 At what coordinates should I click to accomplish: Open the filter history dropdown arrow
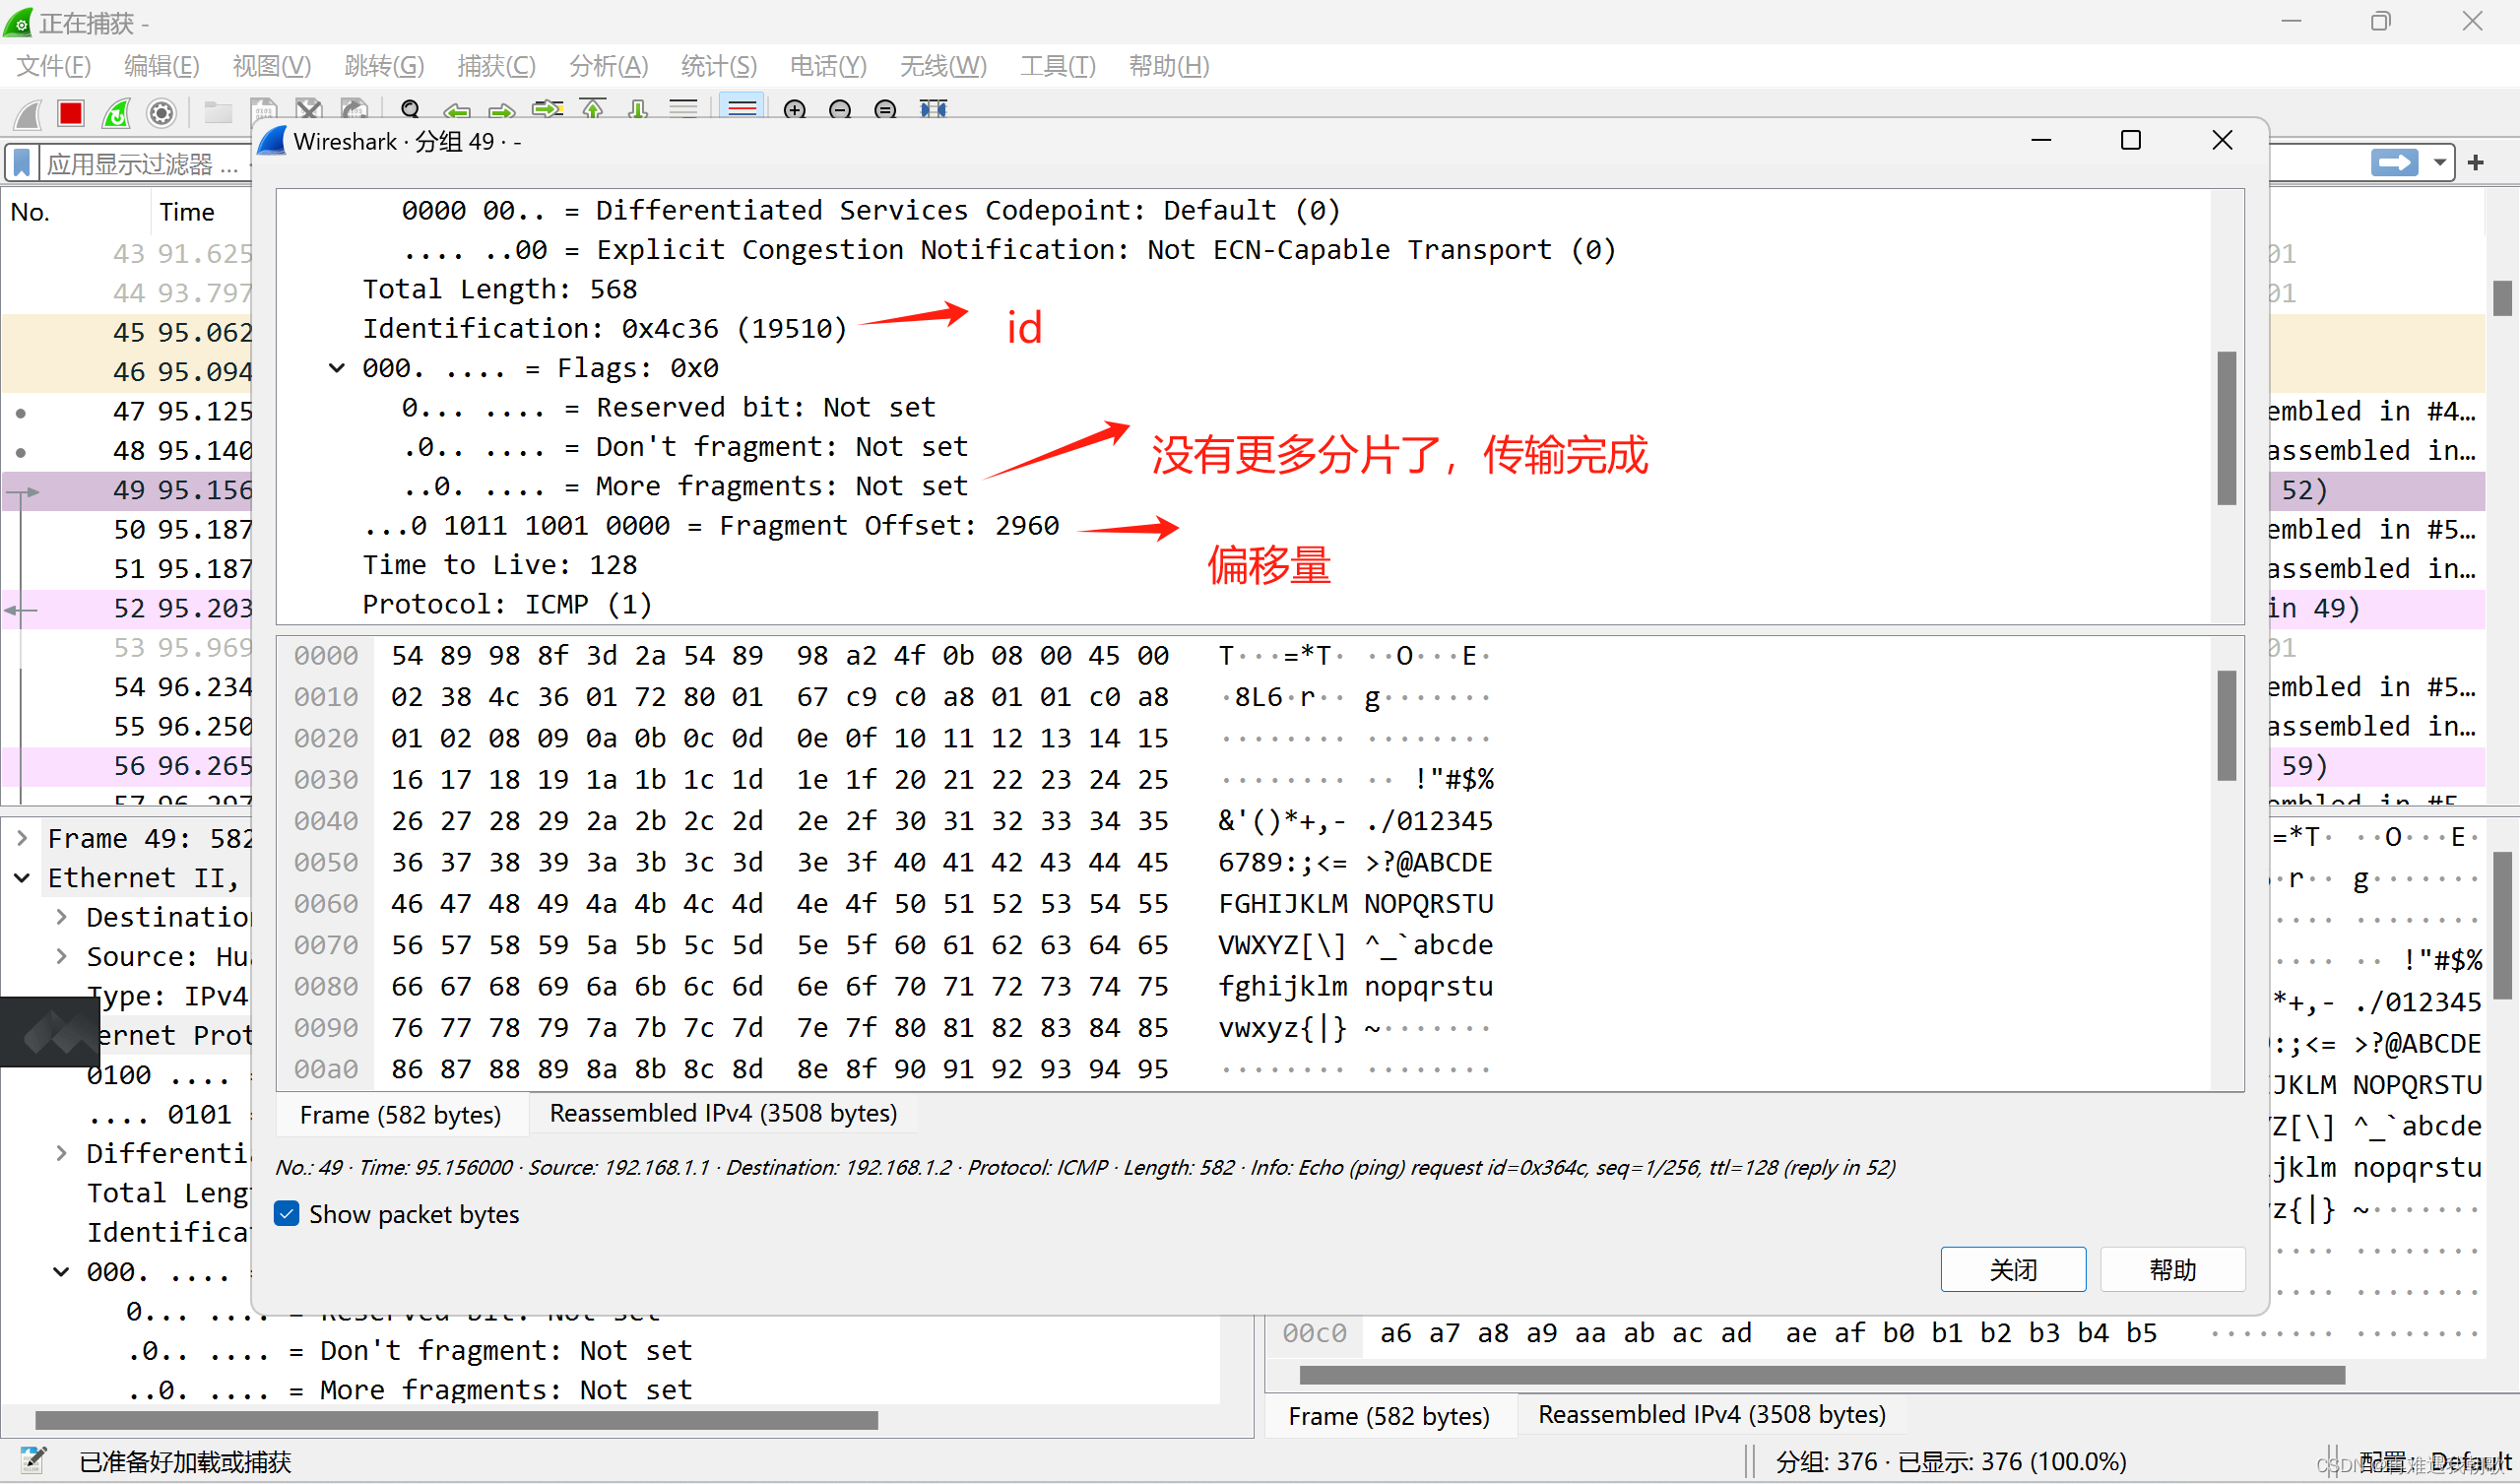pos(2440,162)
